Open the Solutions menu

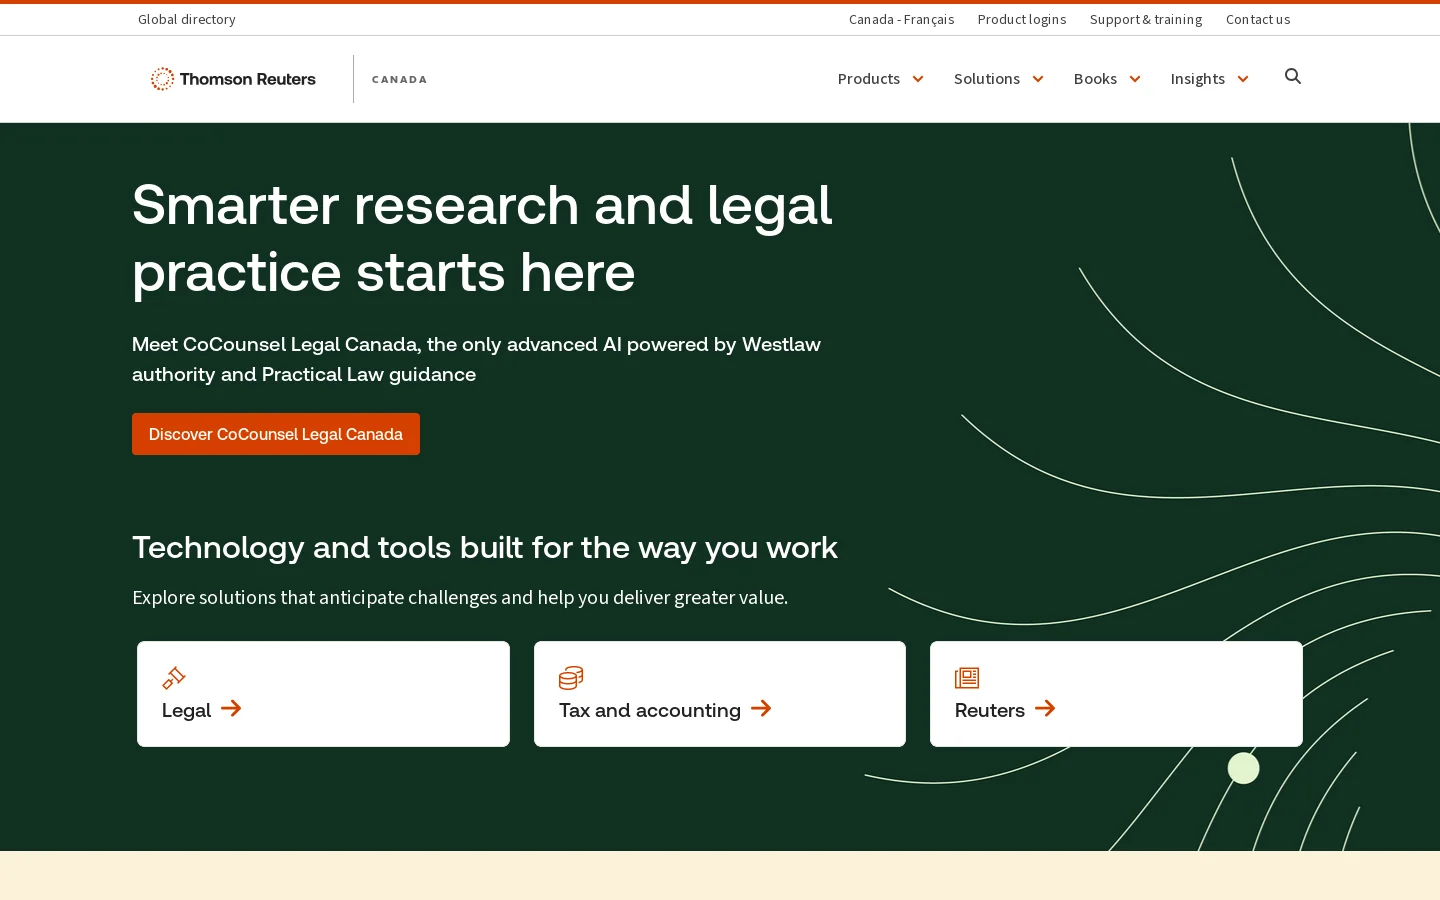click(987, 79)
